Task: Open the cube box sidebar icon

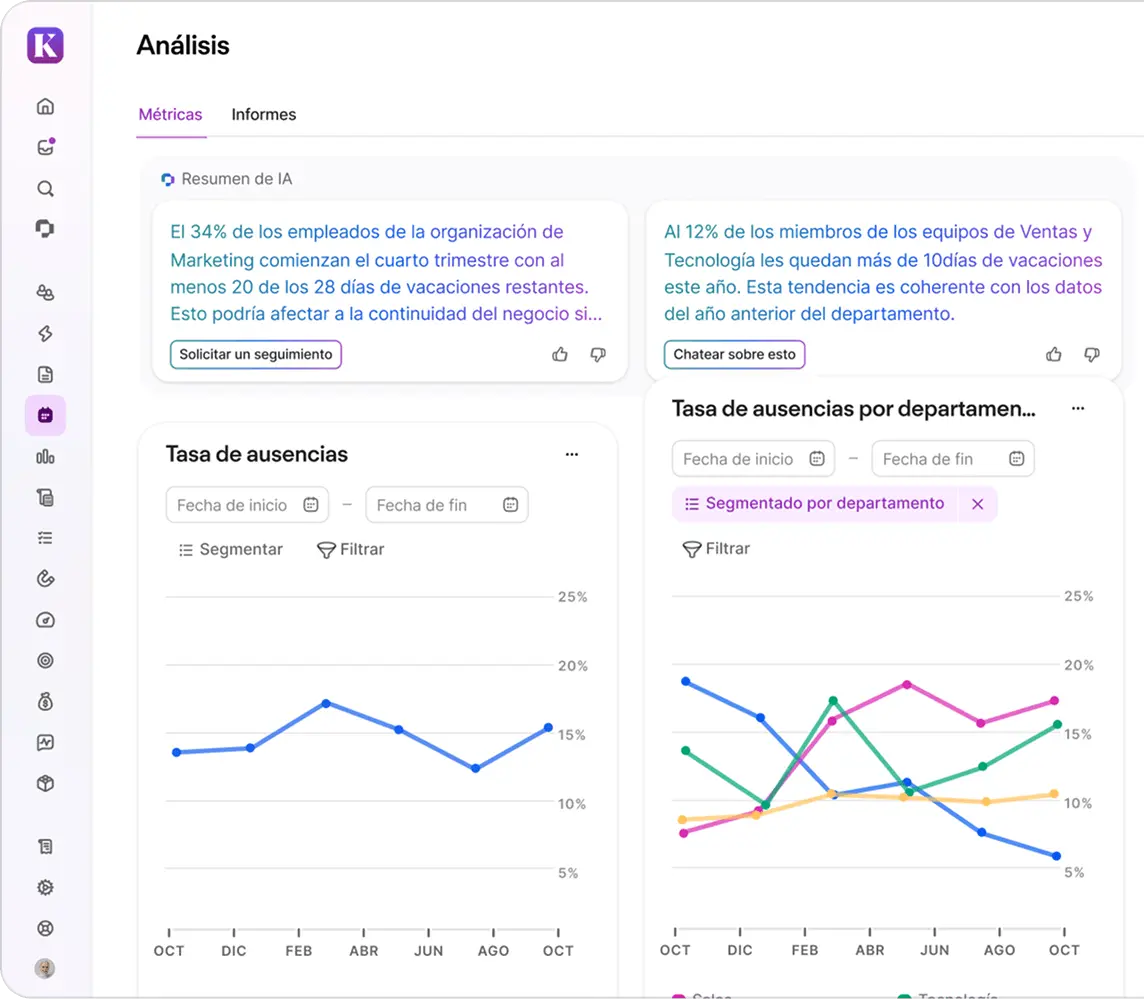Action: click(45, 784)
